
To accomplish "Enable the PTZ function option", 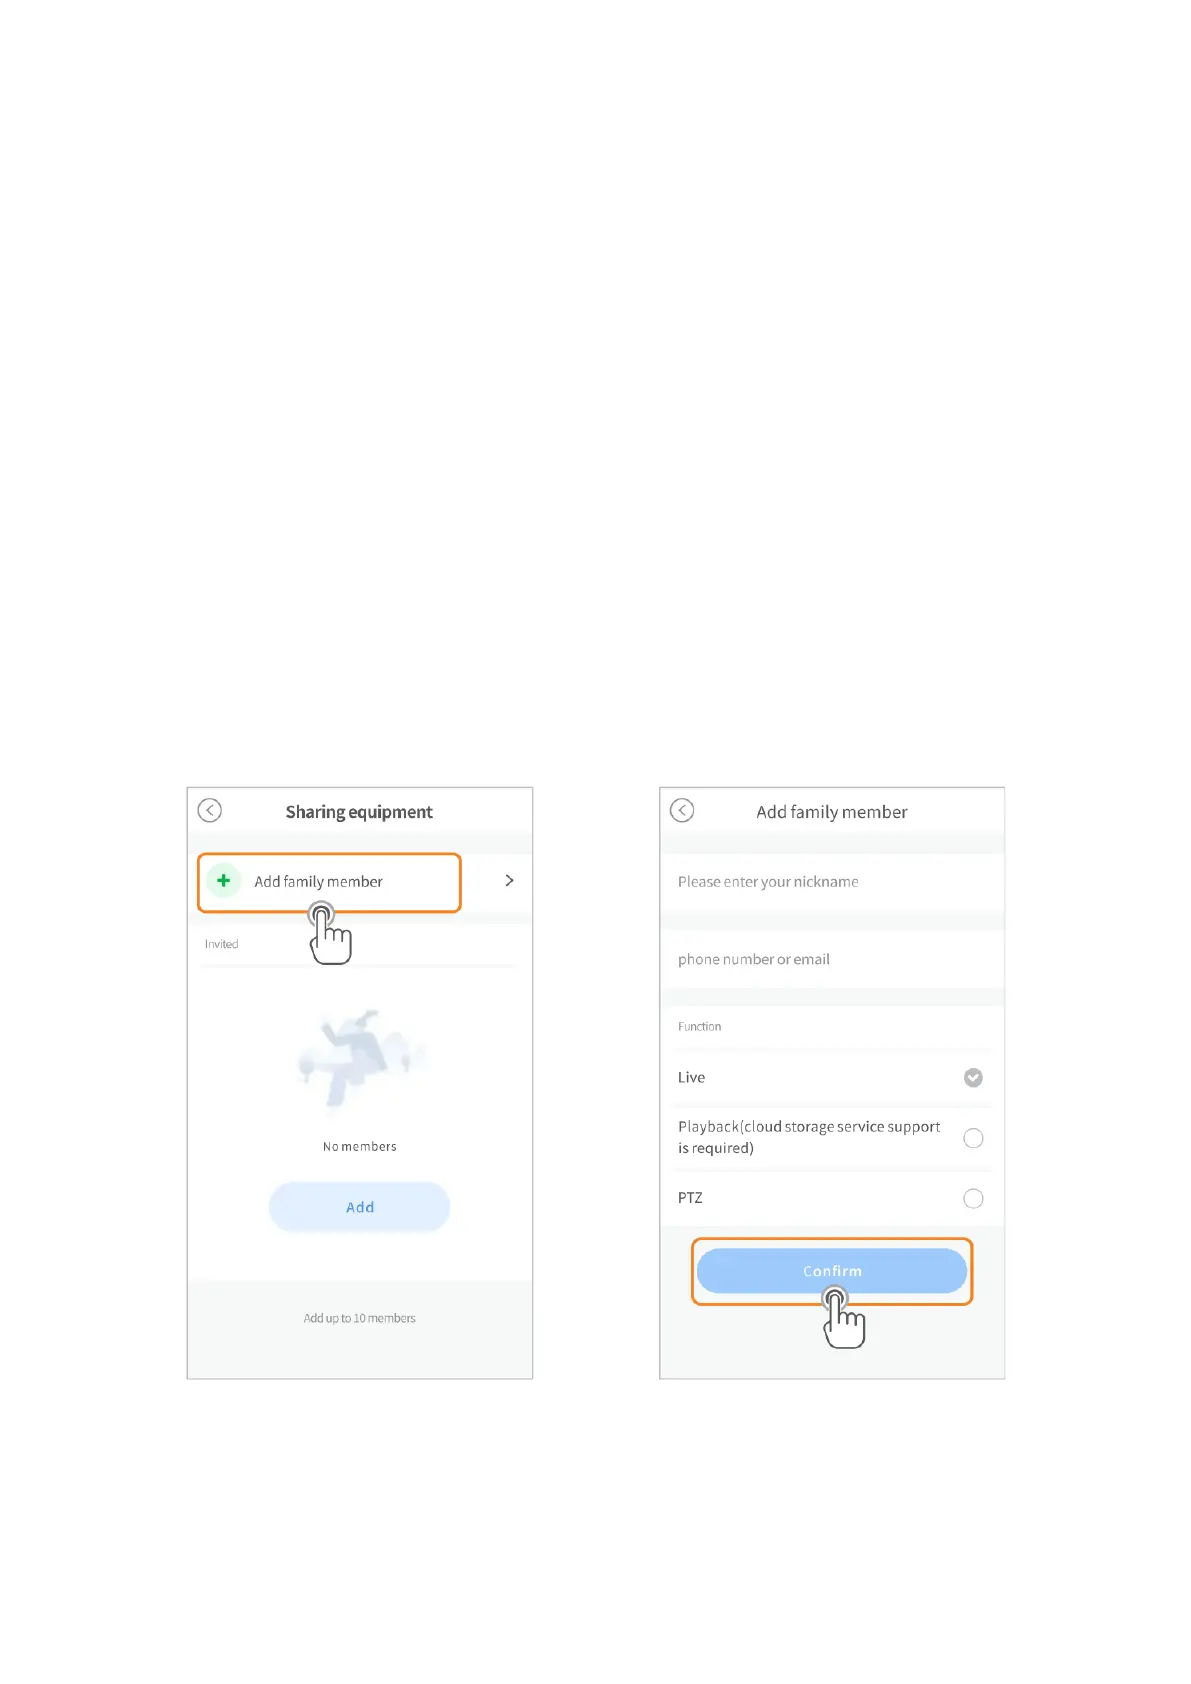I will (x=973, y=1198).
